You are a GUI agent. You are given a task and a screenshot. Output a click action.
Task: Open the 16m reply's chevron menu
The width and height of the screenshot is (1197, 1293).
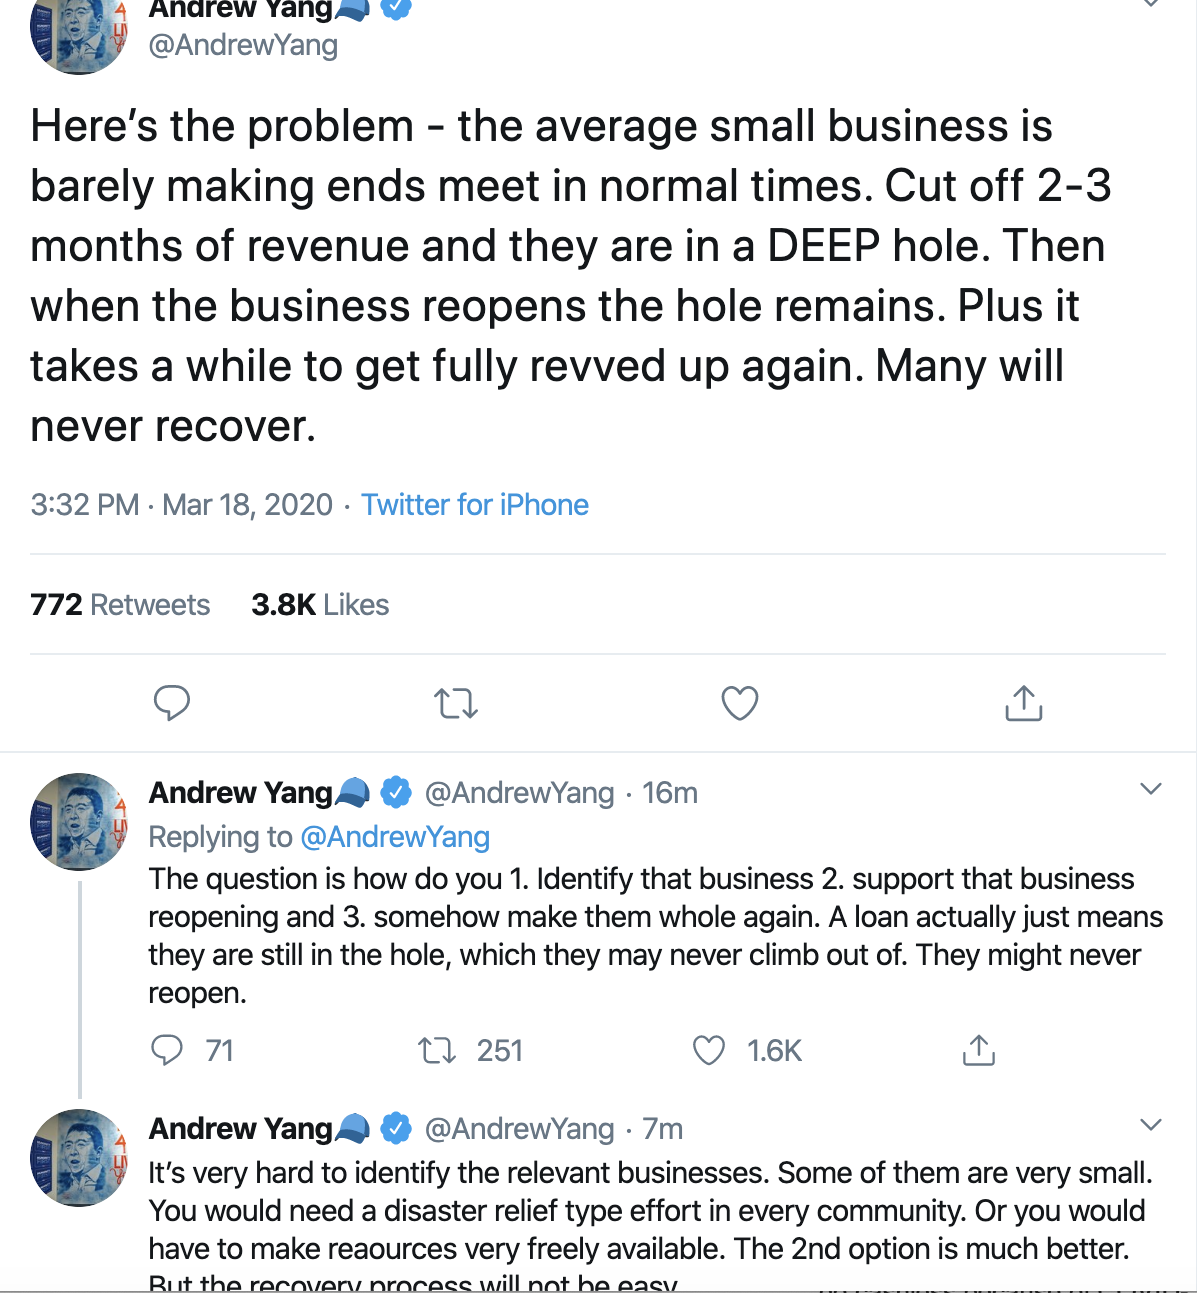1151,789
